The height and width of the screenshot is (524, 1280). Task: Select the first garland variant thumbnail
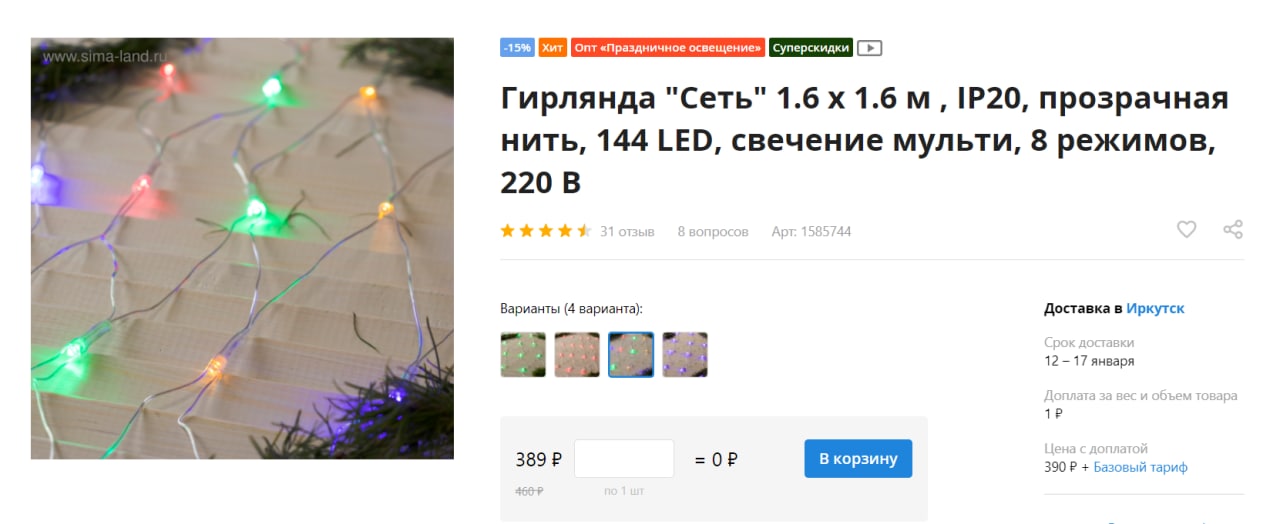[x=523, y=355]
